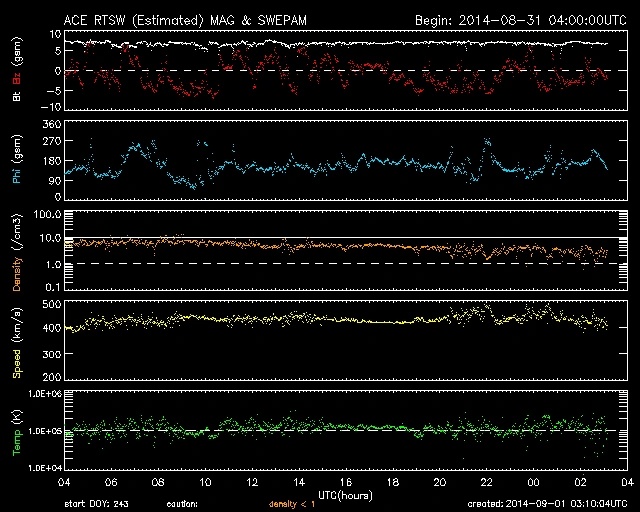The height and width of the screenshot is (512, 640).
Task: Click the 18 hour tick label on the time axis
Action: (392, 482)
